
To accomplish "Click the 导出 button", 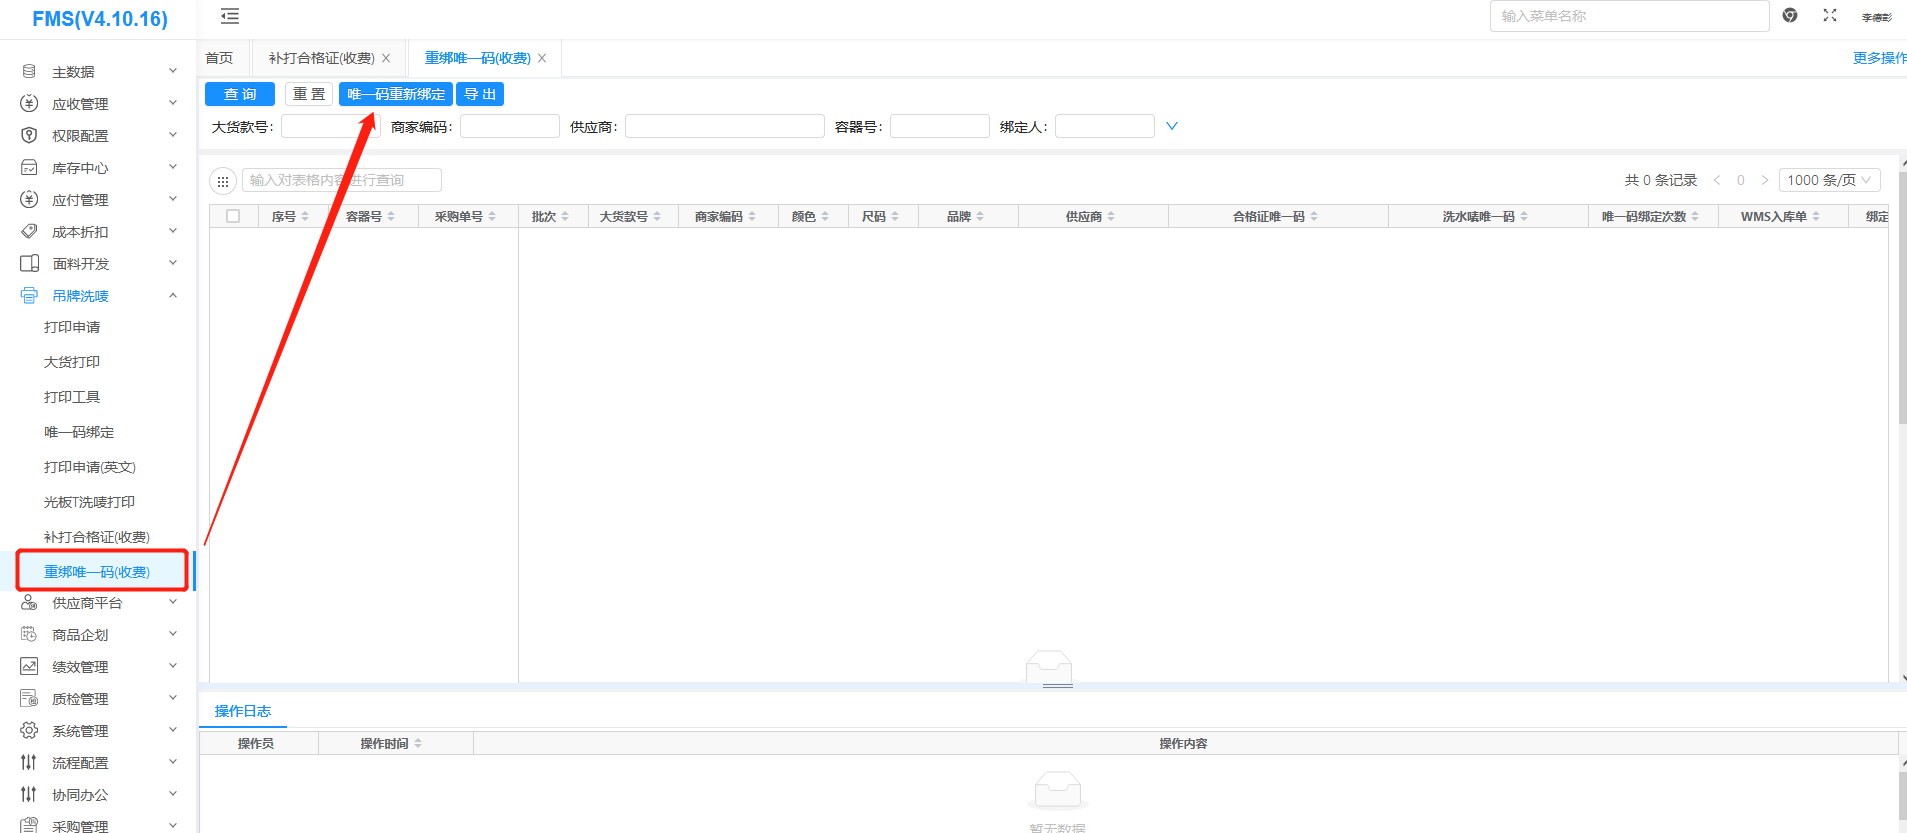I will click(480, 94).
